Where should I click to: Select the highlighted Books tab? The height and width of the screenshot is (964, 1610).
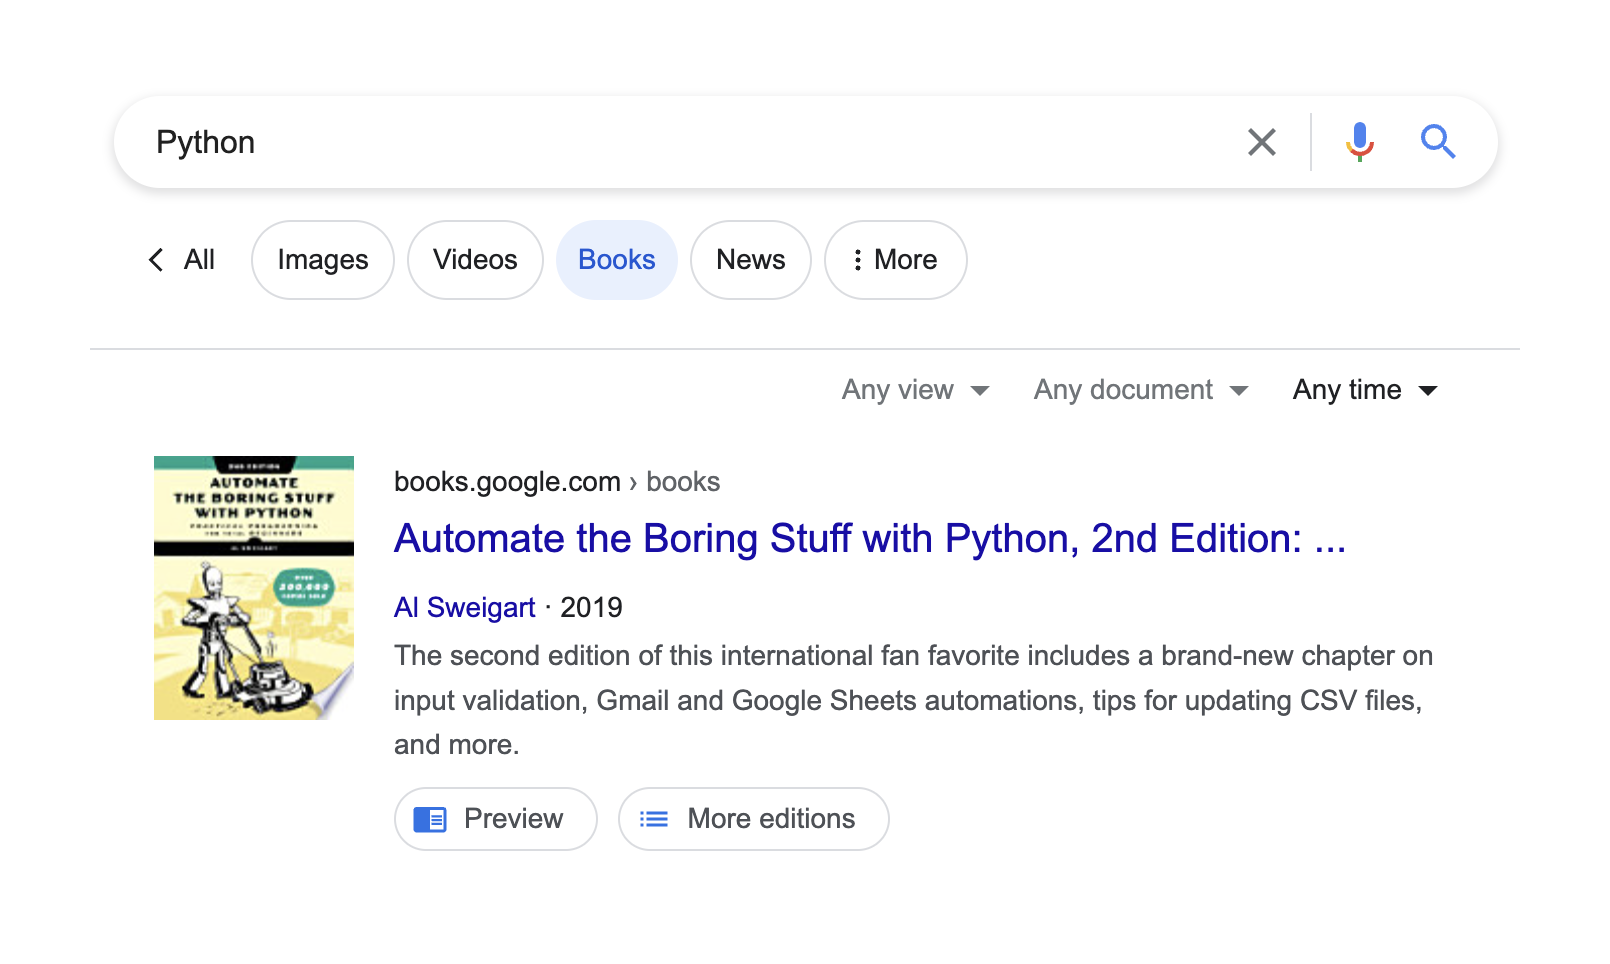click(x=616, y=260)
